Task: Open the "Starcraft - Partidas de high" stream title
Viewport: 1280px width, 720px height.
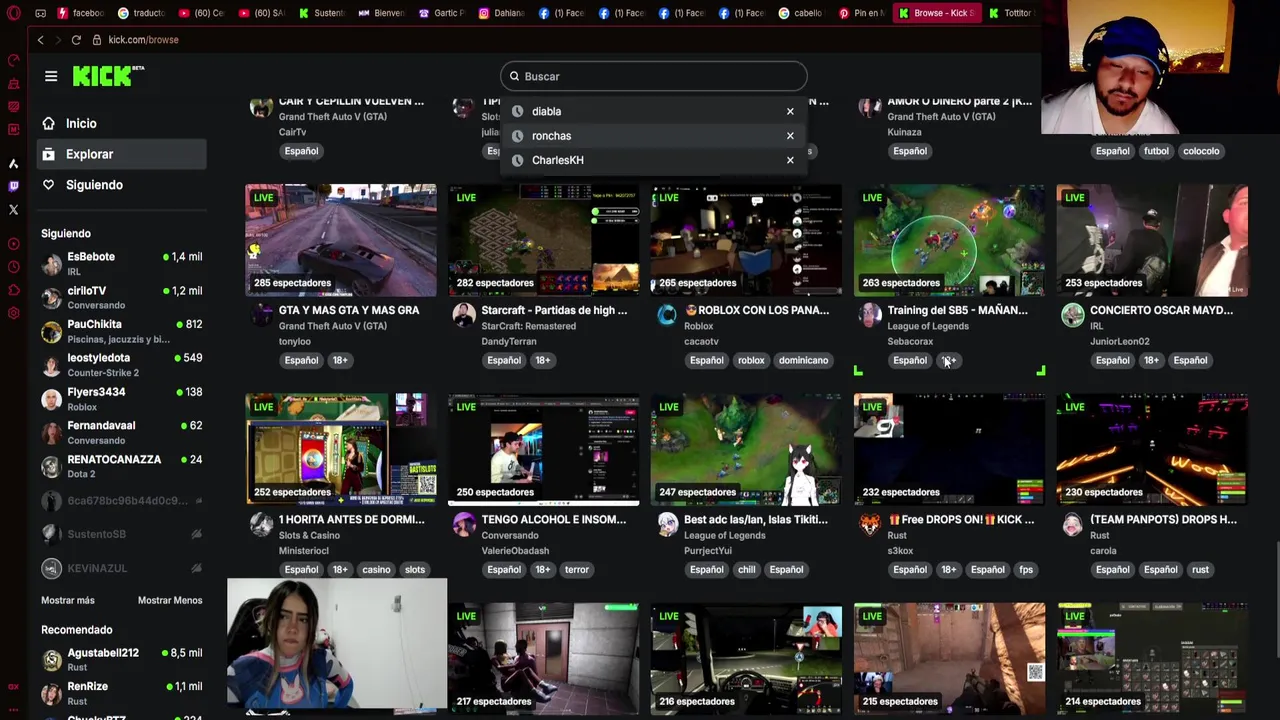Action: 554,310
